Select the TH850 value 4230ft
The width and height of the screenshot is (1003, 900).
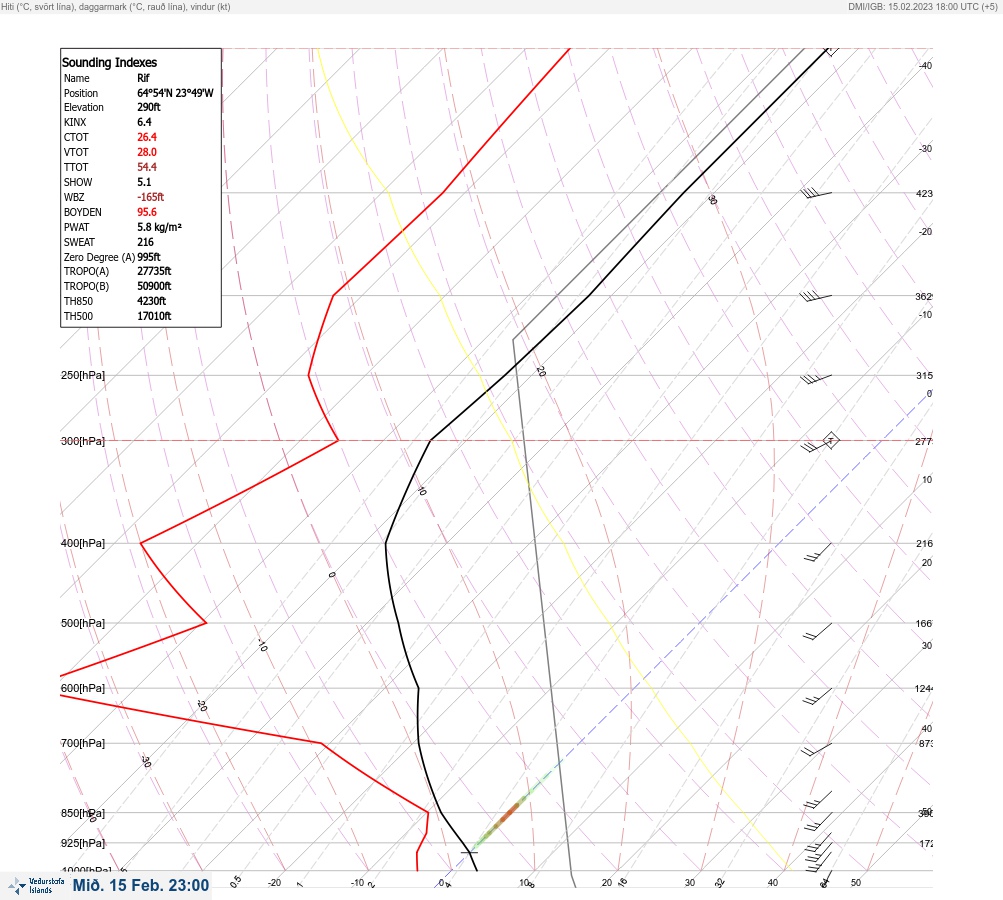click(x=151, y=301)
